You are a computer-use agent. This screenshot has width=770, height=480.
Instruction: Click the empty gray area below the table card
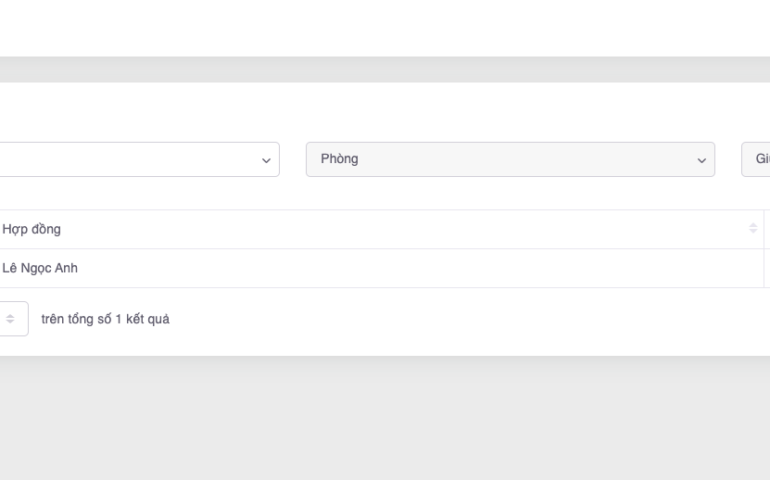click(x=385, y=420)
